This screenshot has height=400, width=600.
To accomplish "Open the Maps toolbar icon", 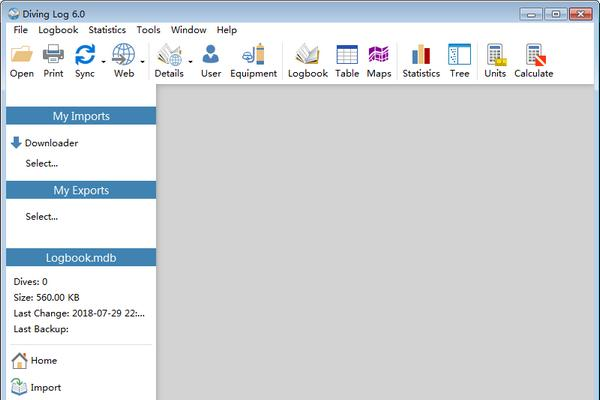I will click(x=378, y=54).
